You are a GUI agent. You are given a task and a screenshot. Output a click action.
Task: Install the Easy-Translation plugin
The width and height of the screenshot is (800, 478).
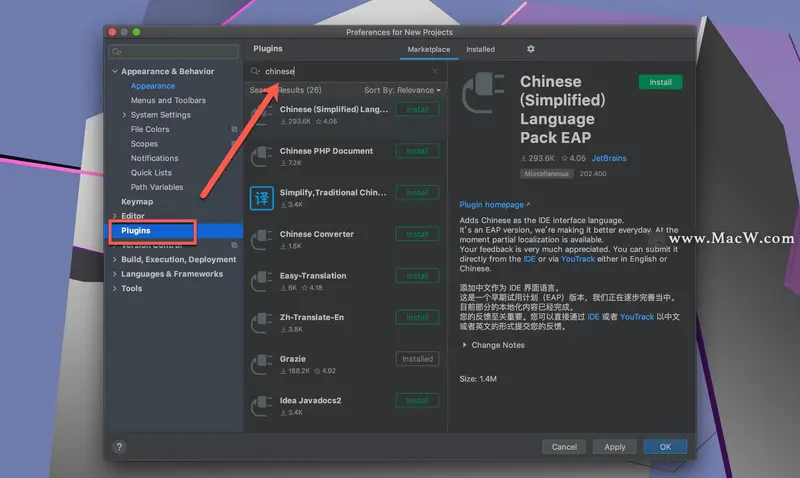417,276
